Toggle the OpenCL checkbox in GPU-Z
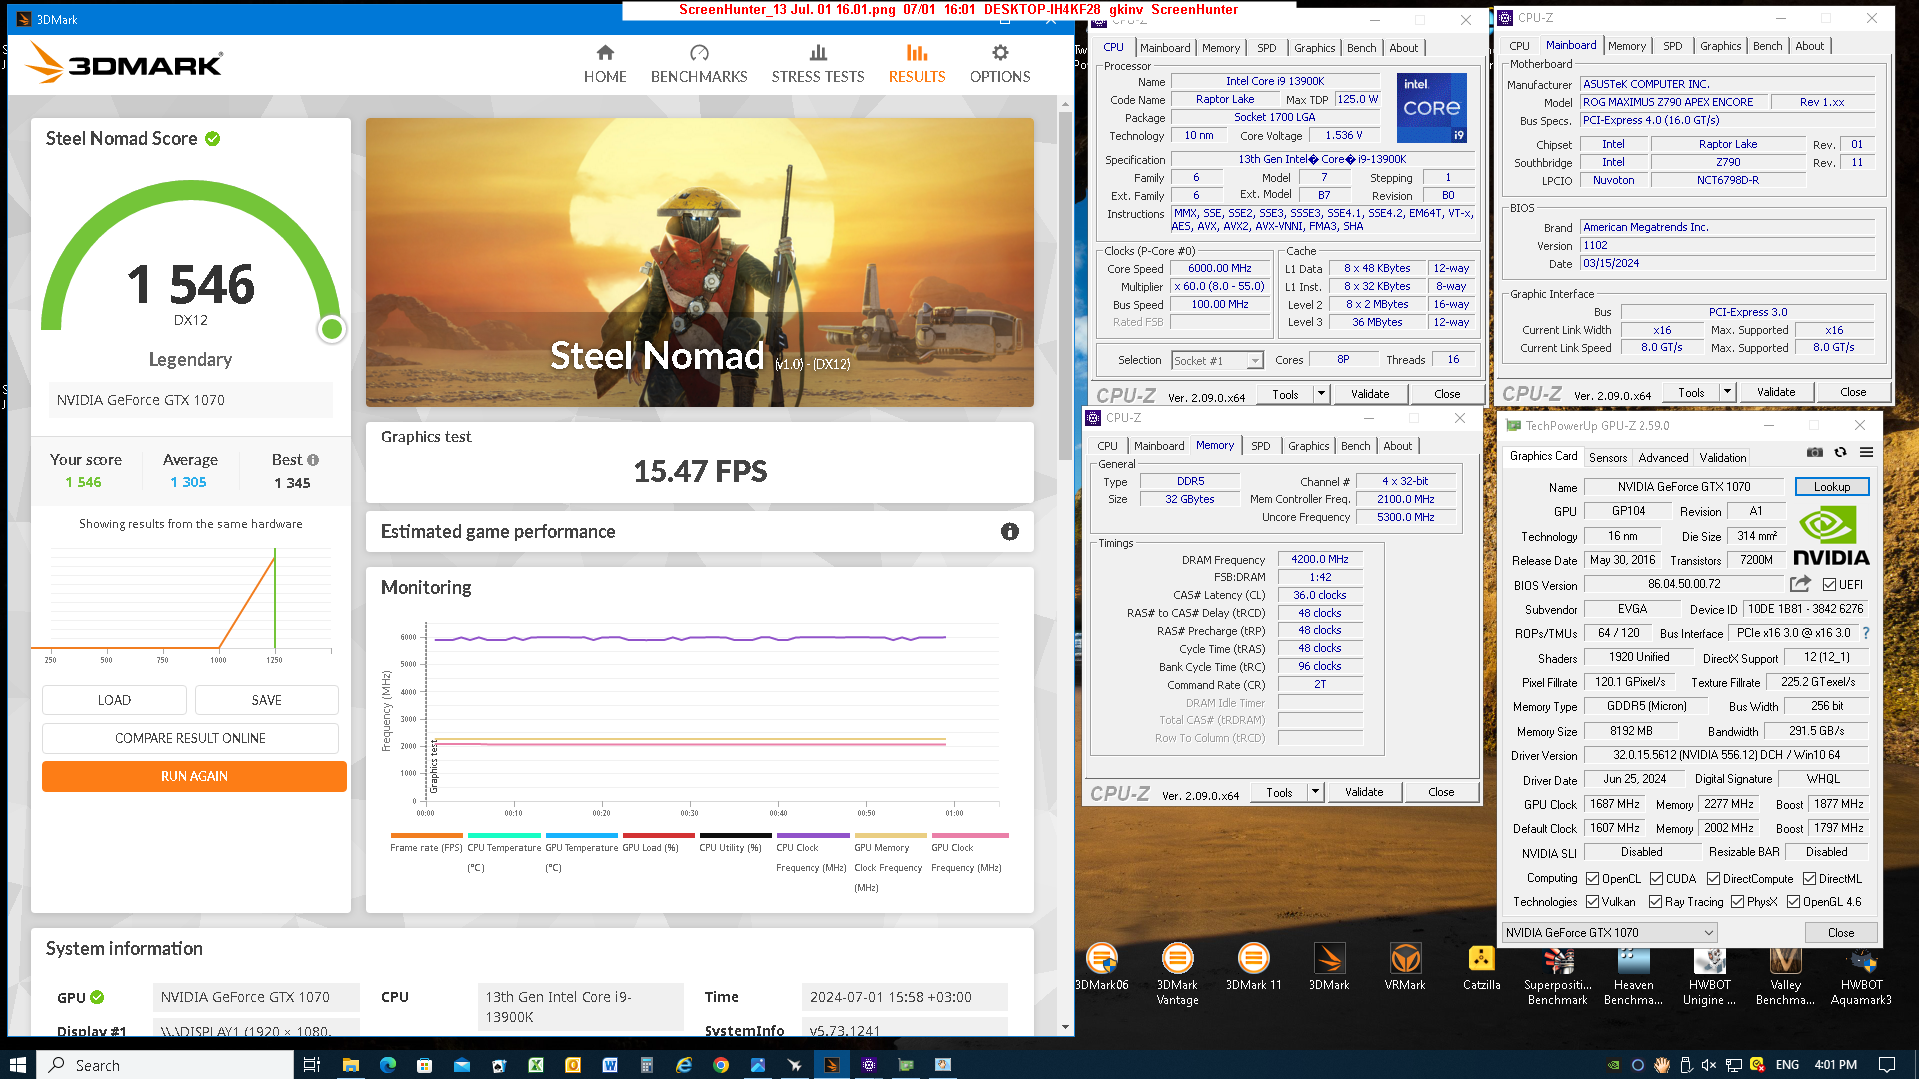This screenshot has width=1919, height=1079. pyautogui.click(x=1592, y=879)
